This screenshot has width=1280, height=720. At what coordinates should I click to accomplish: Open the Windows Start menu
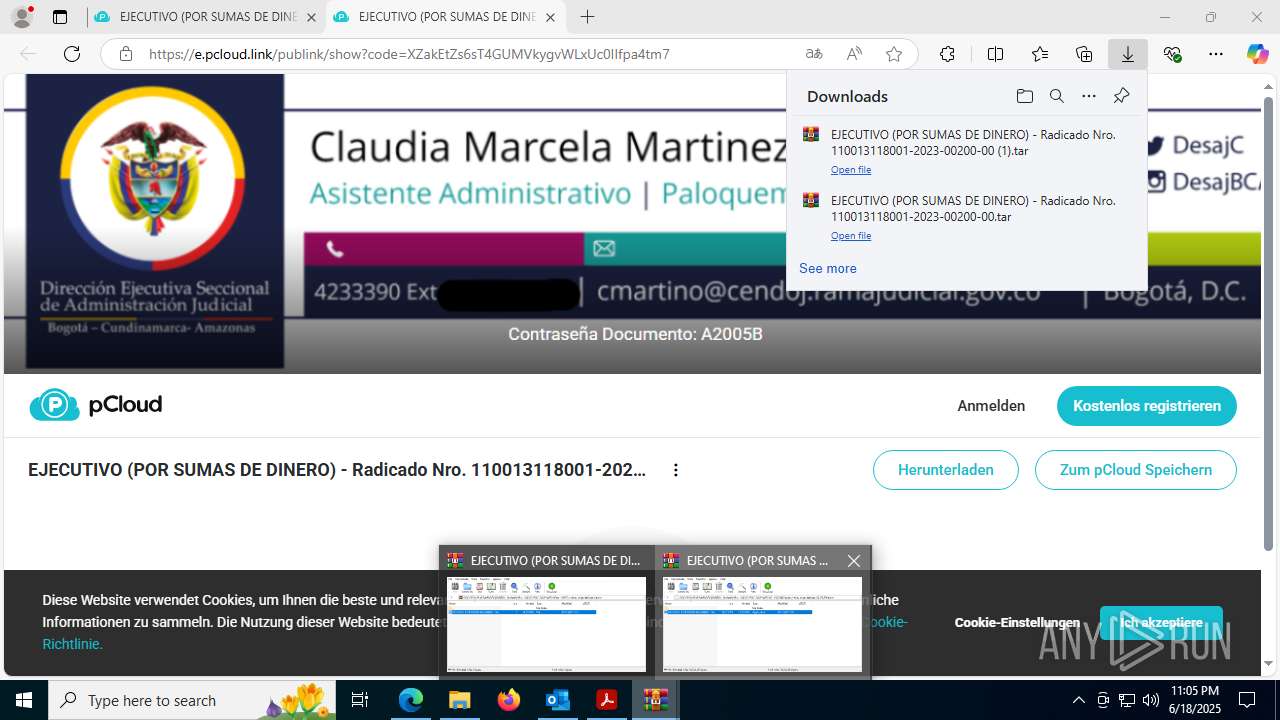24,700
